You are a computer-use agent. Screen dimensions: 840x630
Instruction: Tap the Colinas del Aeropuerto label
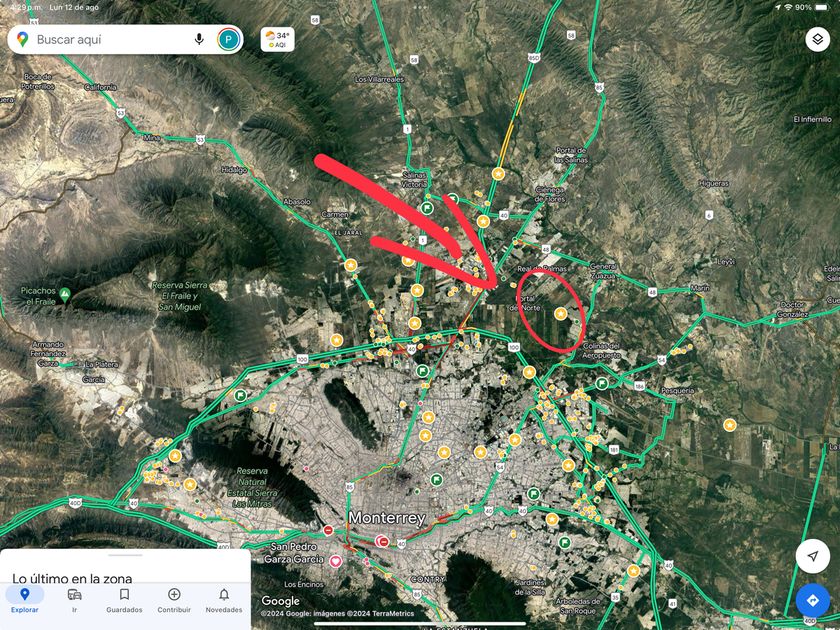pos(601,350)
